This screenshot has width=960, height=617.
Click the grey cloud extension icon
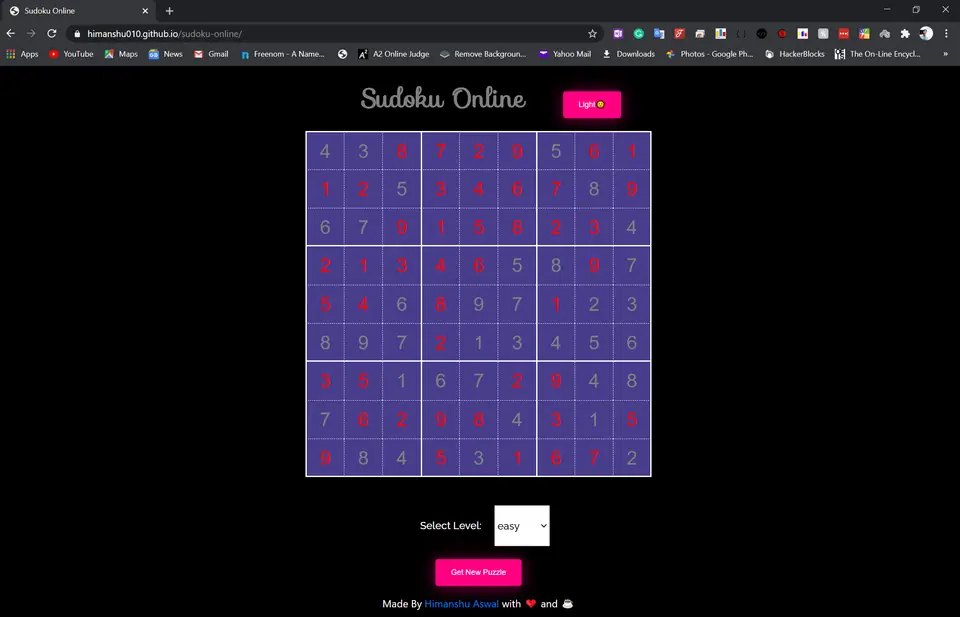[x=885, y=34]
